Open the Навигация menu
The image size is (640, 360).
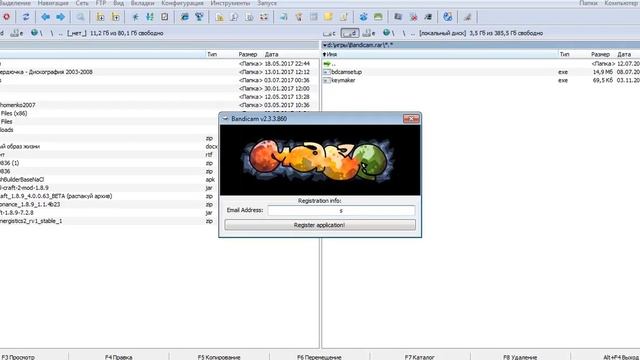click(53, 3)
